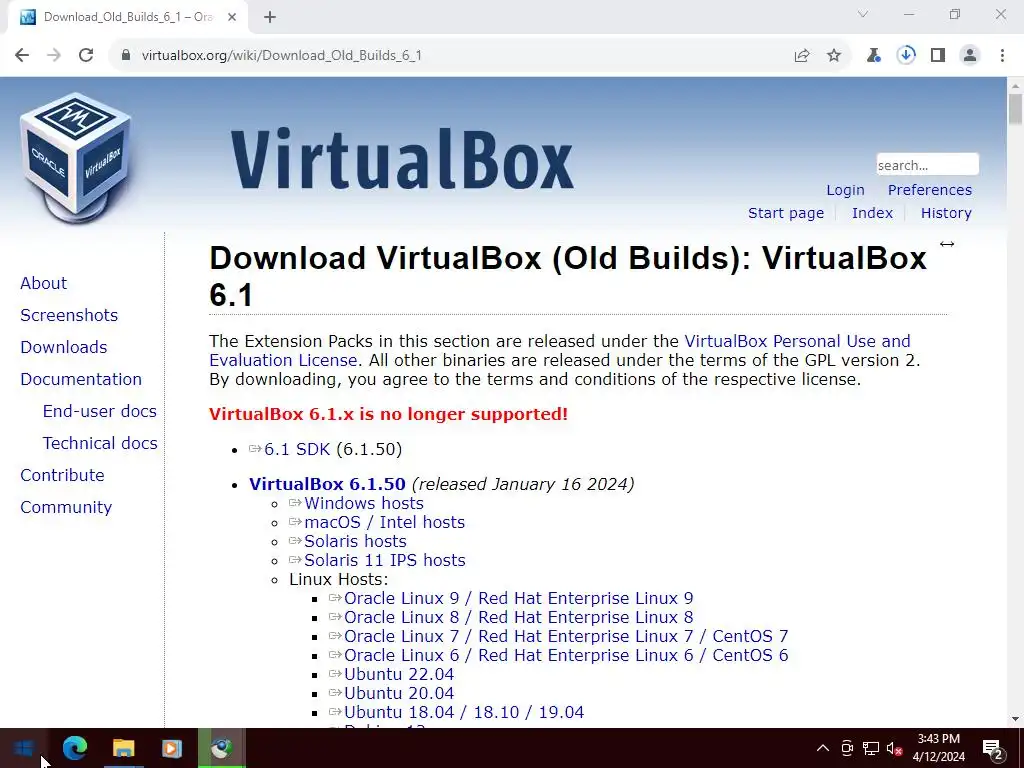Download Windows hosts installer link
Image resolution: width=1024 pixels, height=768 pixels.
click(x=364, y=504)
